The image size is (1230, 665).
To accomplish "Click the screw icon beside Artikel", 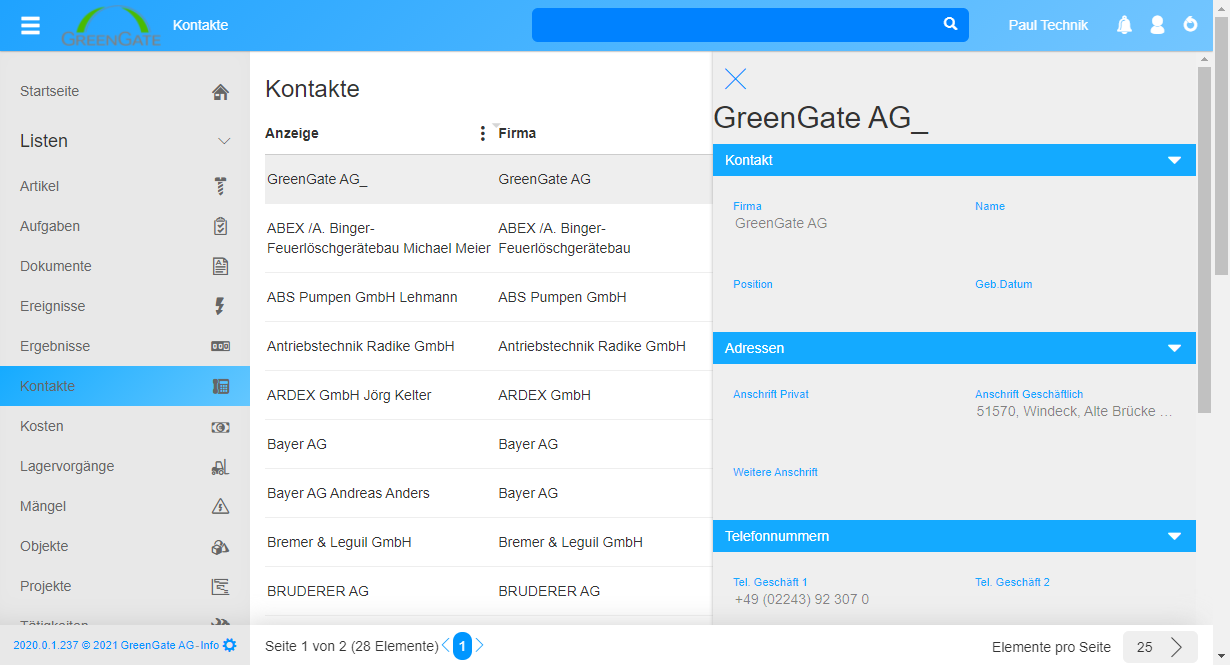I will (221, 186).
